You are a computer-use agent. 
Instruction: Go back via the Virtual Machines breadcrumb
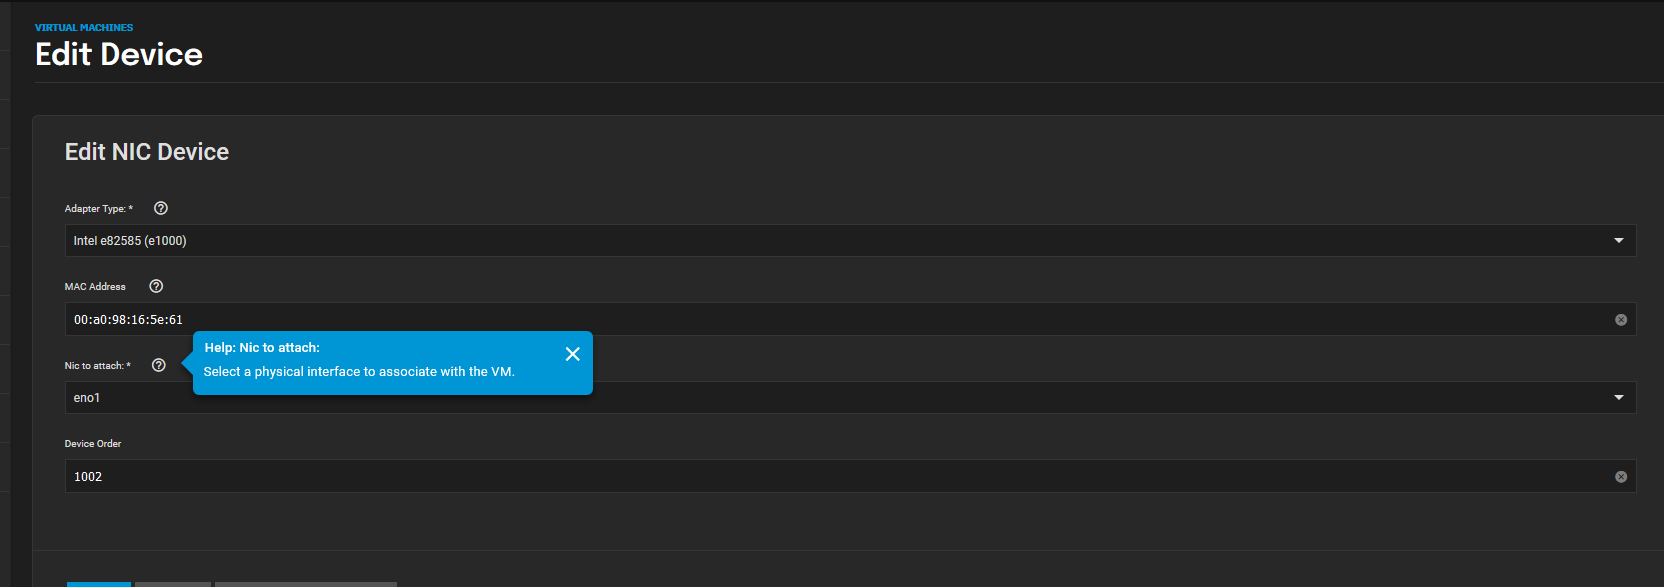pyautogui.click(x=84, y=28)
